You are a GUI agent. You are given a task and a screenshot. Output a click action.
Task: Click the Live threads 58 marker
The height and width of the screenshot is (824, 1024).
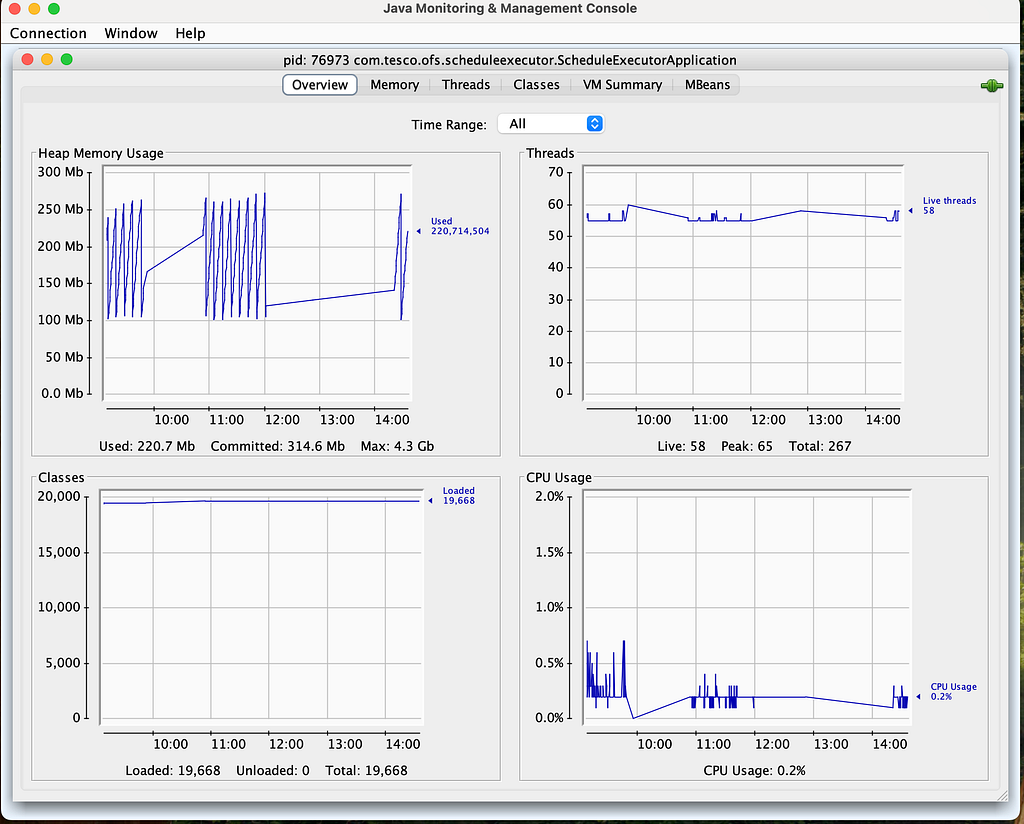(x=943, y=206)
